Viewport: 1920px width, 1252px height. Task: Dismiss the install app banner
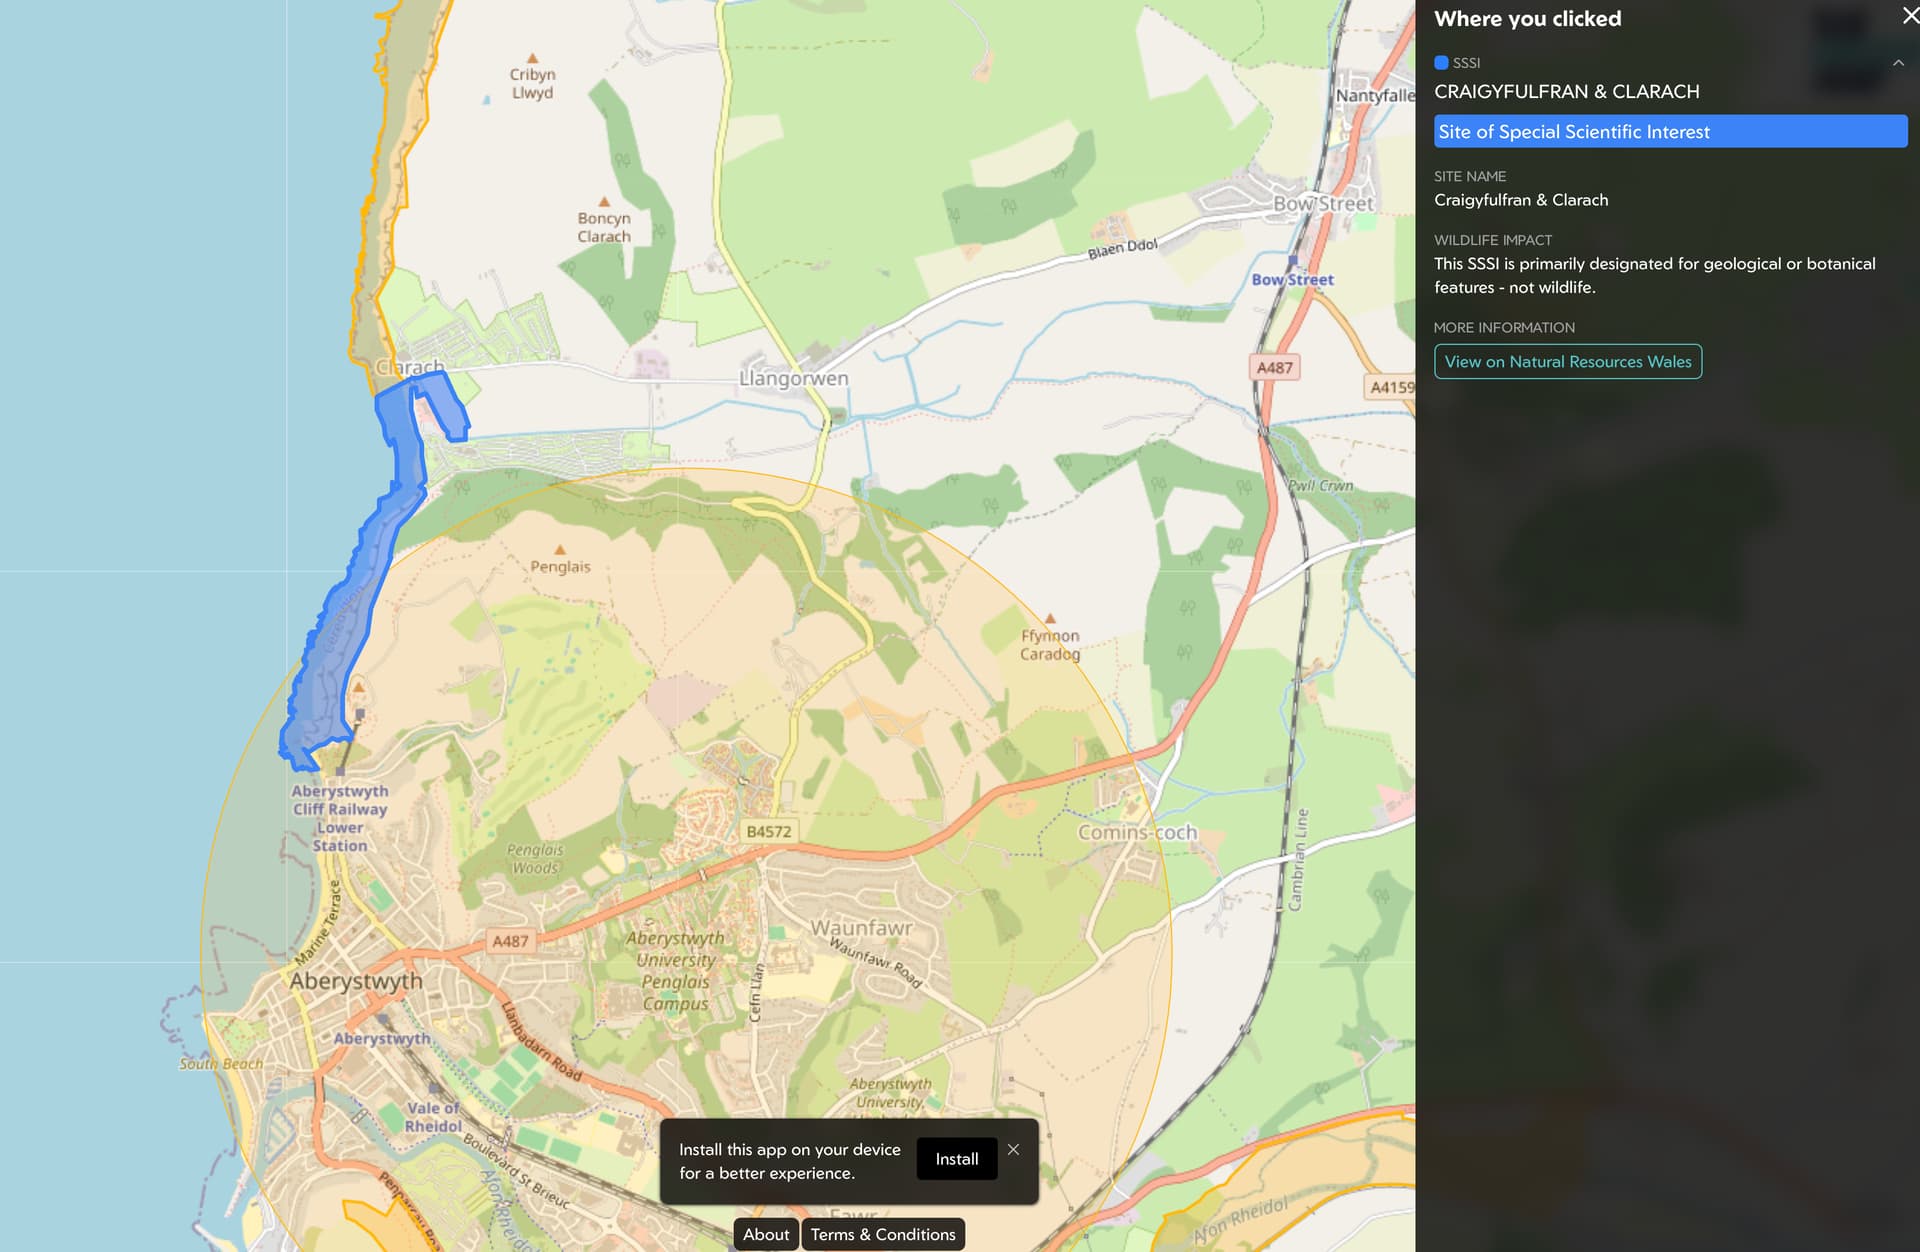click(1013, 1150)
